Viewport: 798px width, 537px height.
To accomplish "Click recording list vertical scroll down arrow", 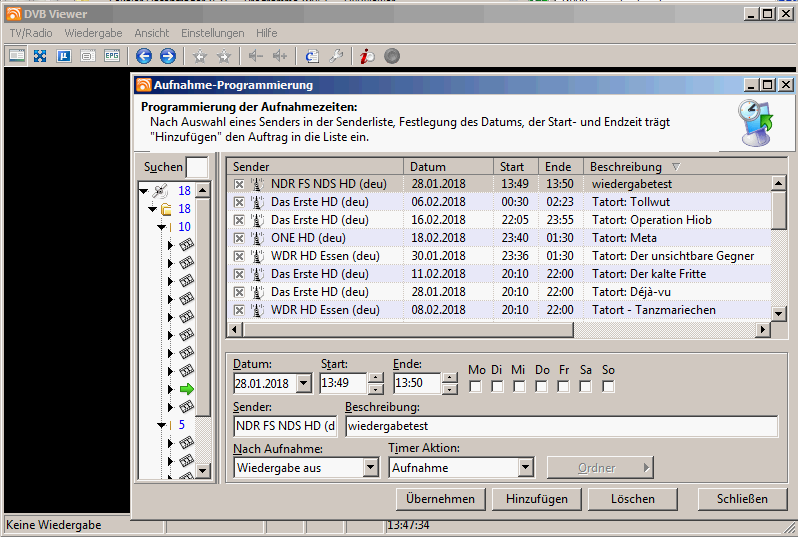I will coord(778,314).
